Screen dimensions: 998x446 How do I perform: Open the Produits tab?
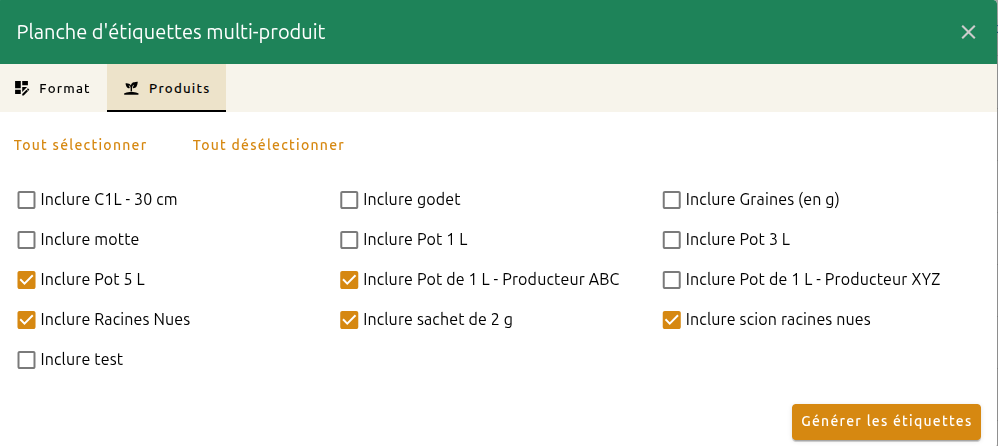click(x=167, y=88)
